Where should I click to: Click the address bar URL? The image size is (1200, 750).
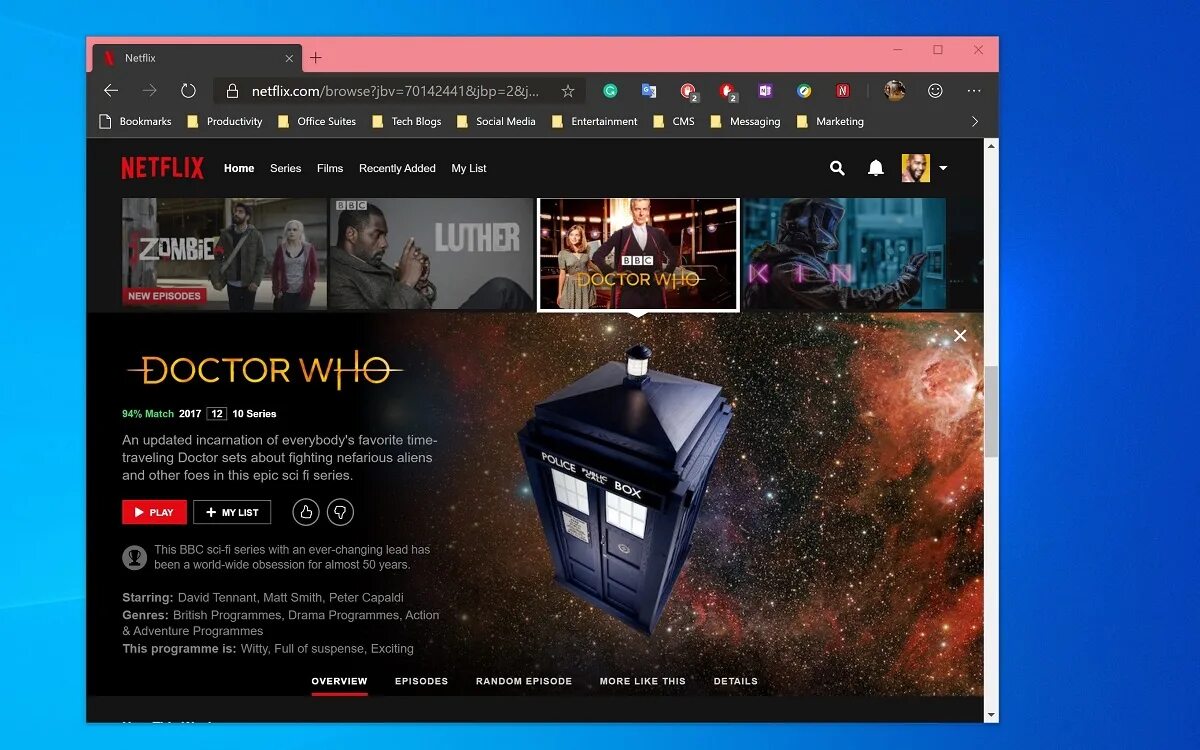tap(395, 91)
